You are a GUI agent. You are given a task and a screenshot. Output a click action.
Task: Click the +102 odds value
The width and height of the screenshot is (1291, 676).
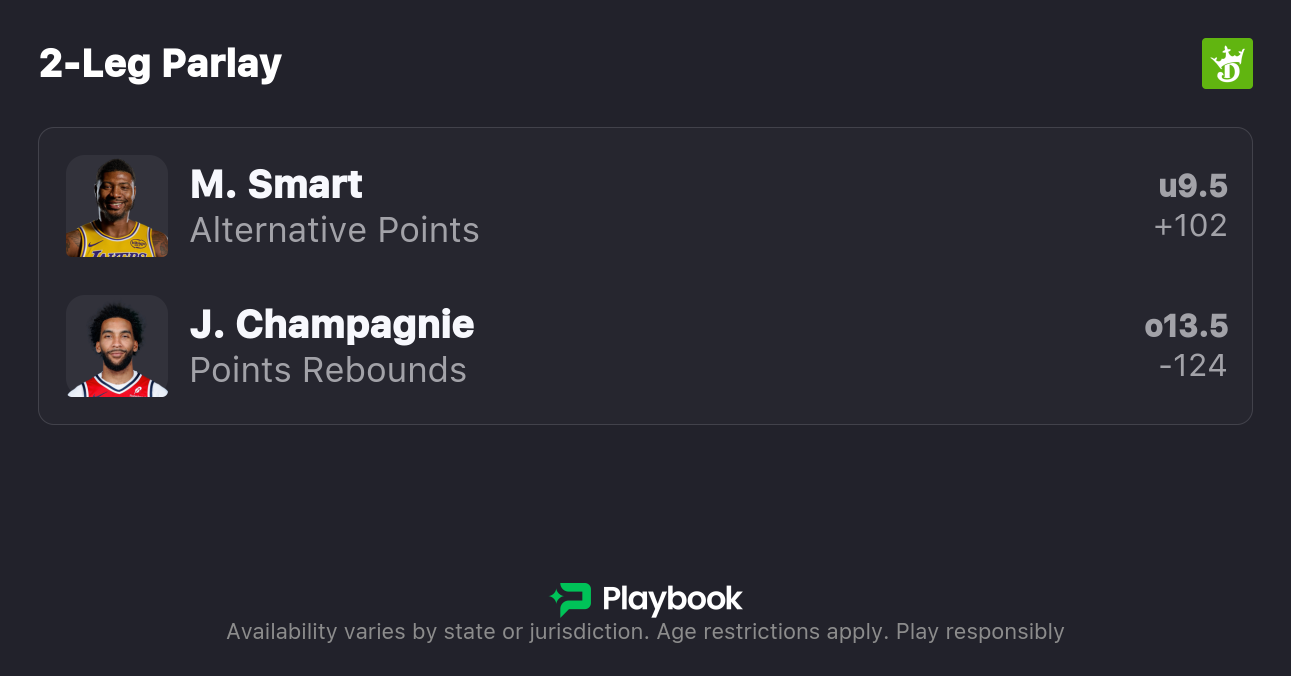click(x=1190, y=226)
